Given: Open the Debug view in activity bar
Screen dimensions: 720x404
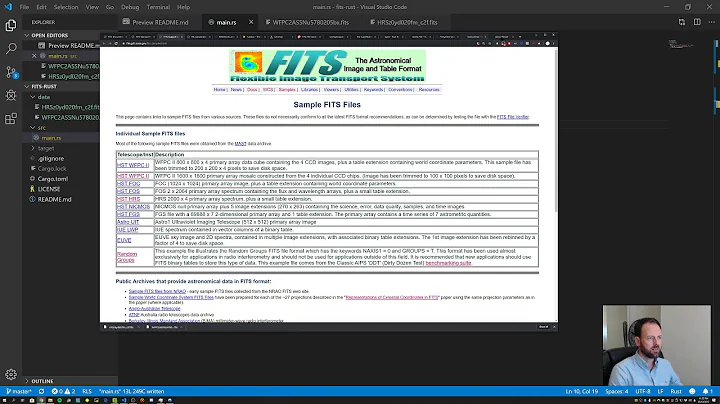Looking at the screenshot, I should pos(11,95).
